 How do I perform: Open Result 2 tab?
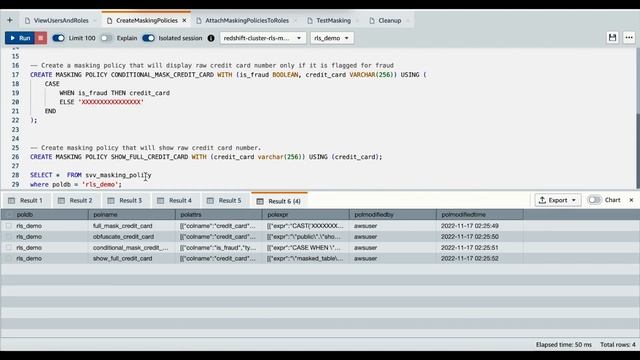[76, 200]
